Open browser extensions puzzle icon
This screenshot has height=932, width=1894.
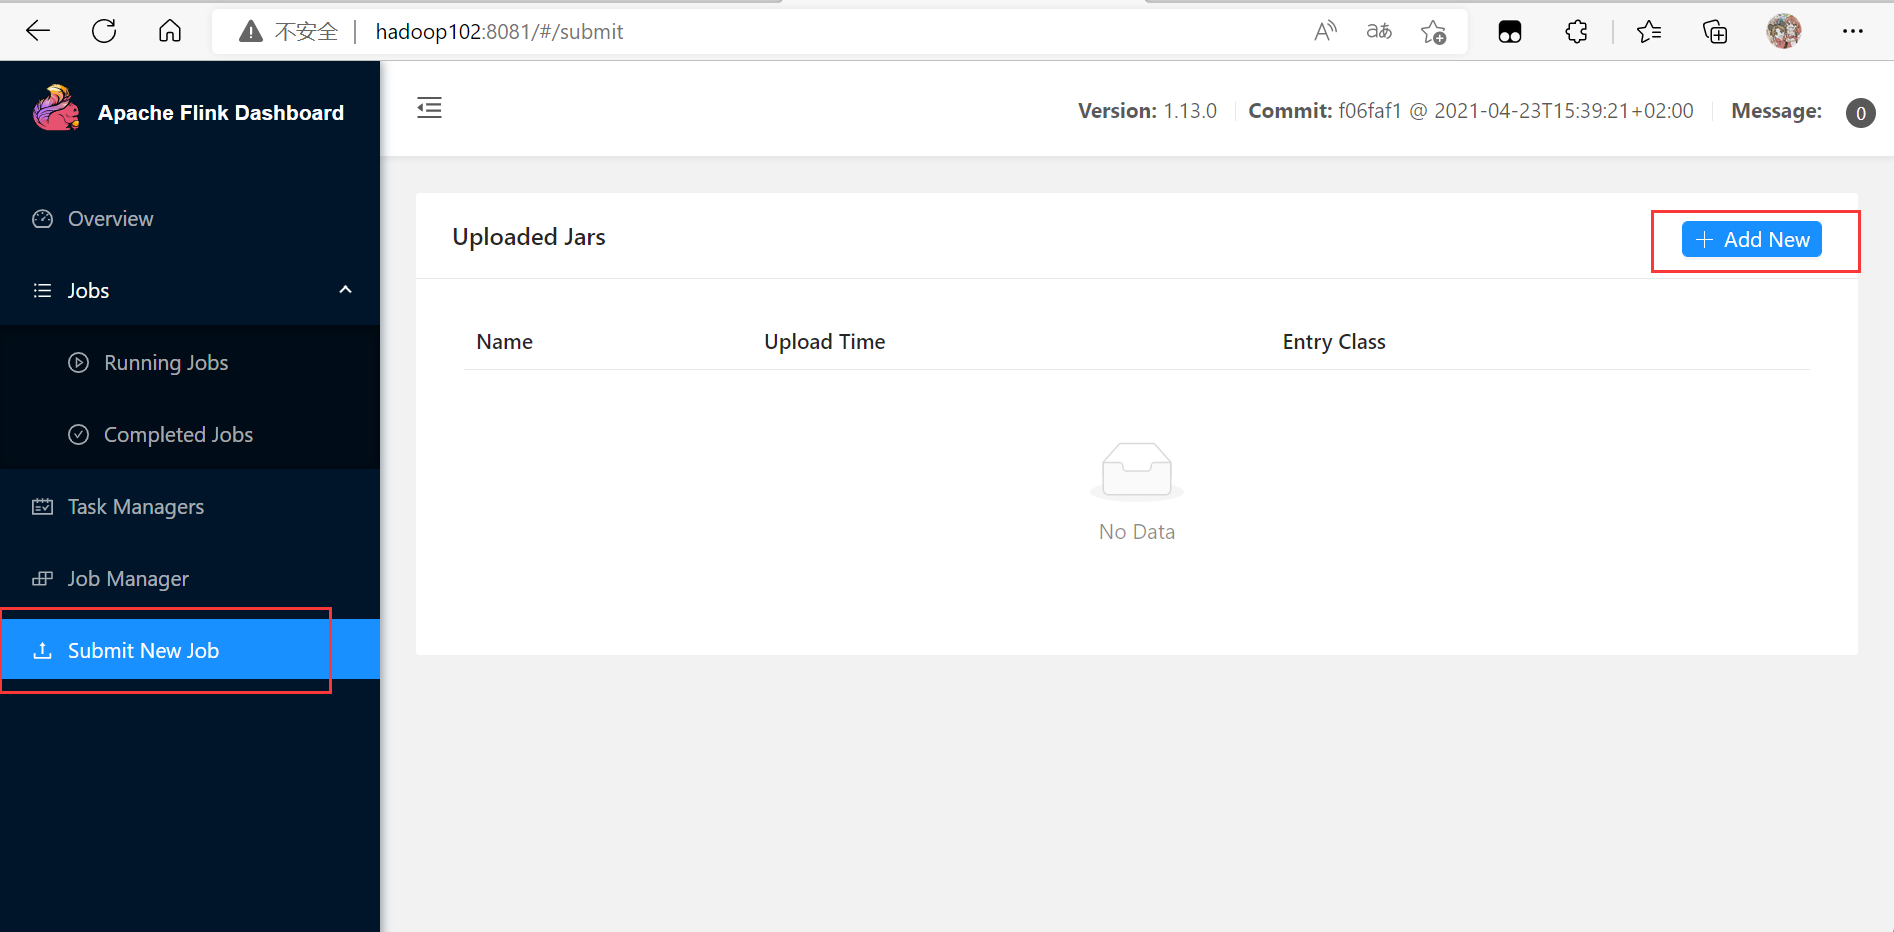coord(1577,32)
